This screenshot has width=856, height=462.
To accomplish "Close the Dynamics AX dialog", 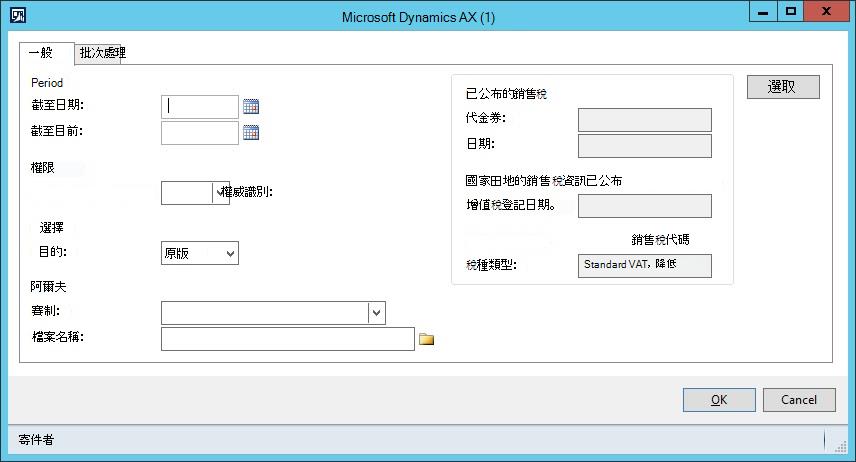I will [x=826, y=12].
